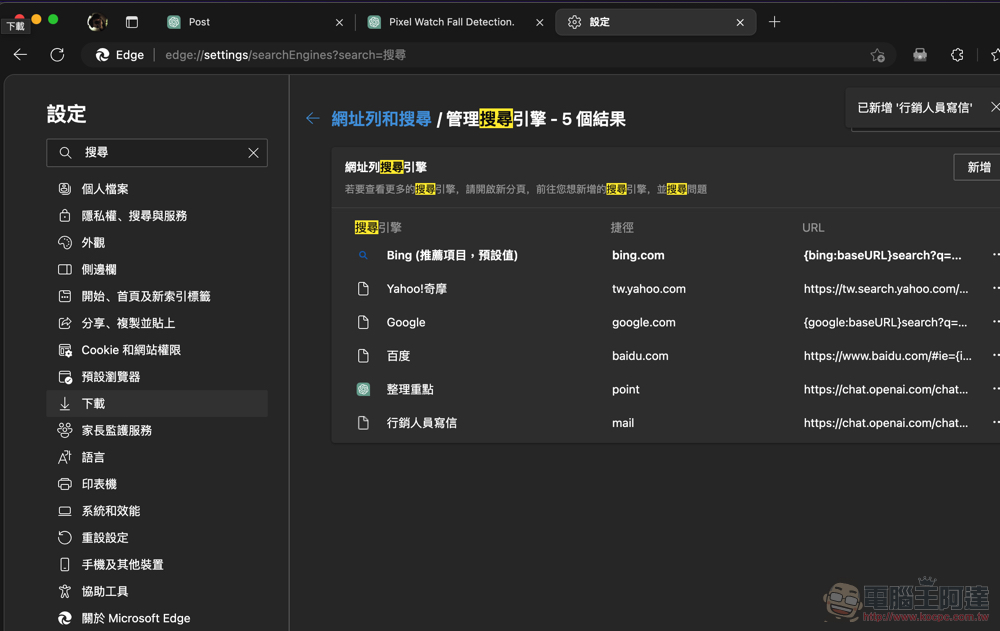Add this page to favorites star icon
1000x631 pixels.
[878, 56]
